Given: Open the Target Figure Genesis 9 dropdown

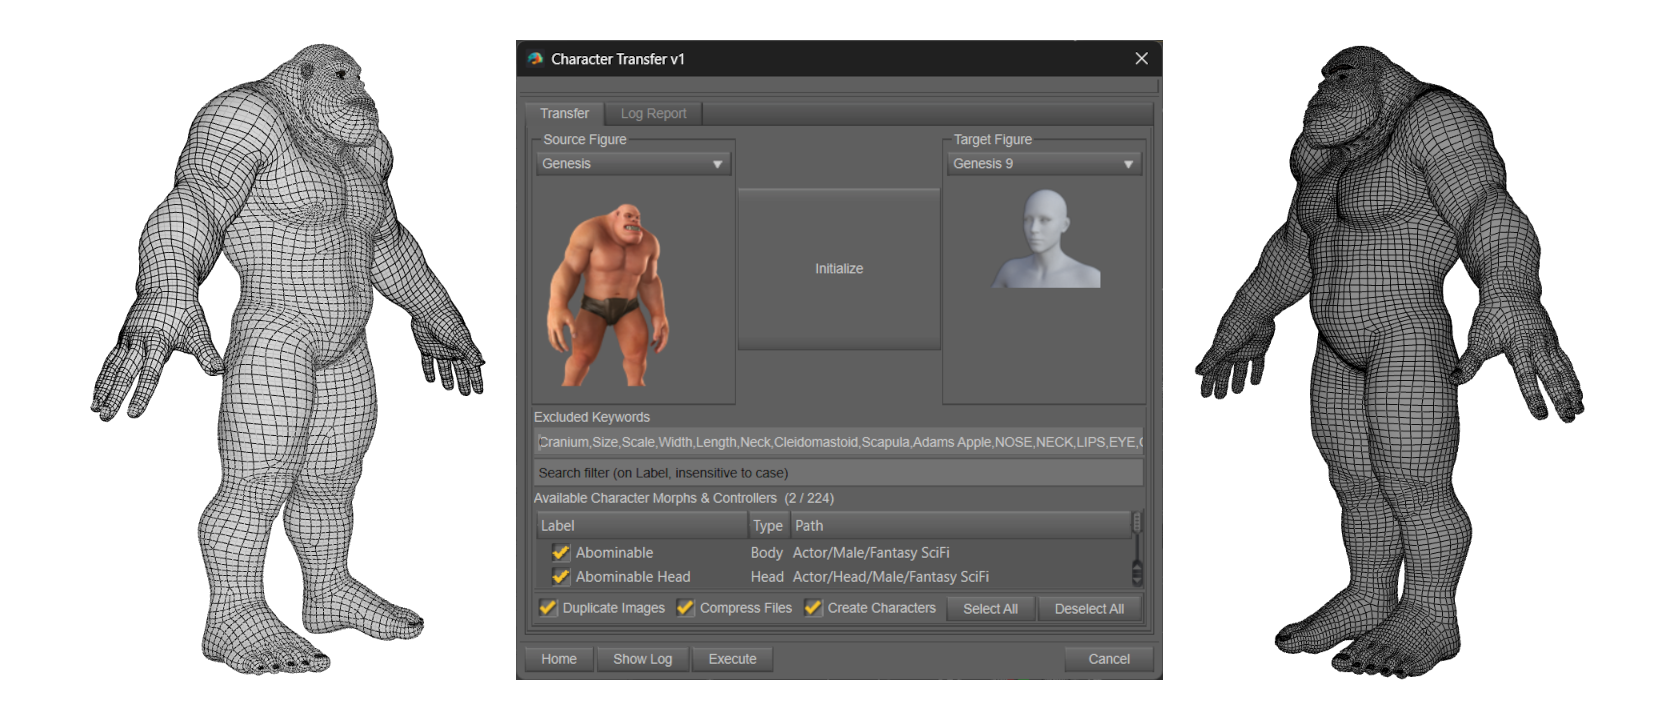Looking at the screenshot, I should coord(1044,164).
